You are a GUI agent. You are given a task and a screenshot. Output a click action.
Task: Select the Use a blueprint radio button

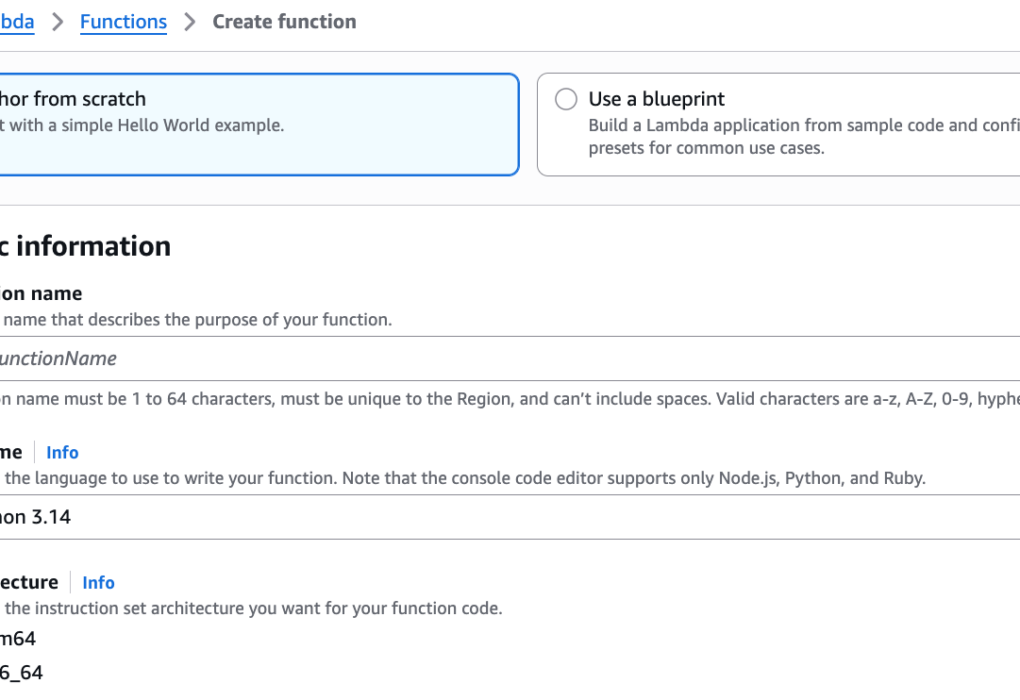566,99
